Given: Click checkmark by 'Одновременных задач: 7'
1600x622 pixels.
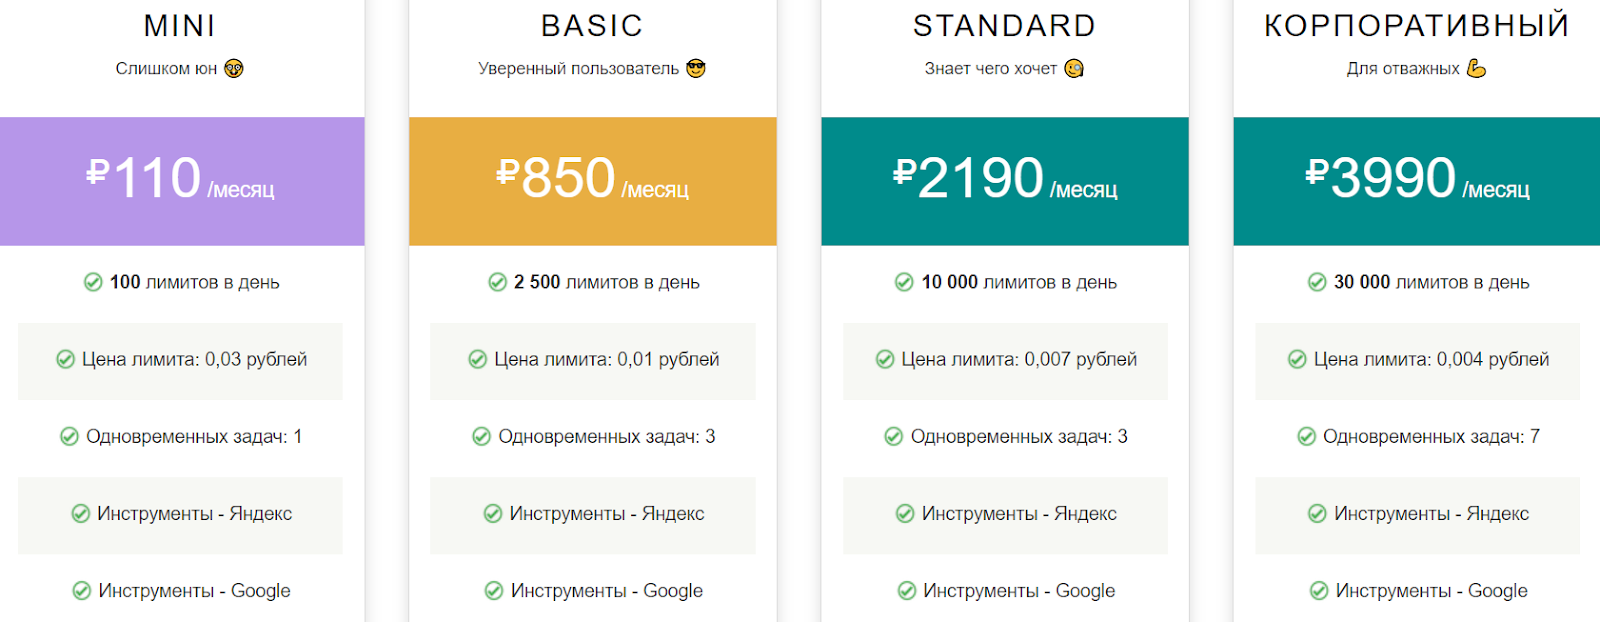Looking at the screenshot, I should coord(1306,436).
